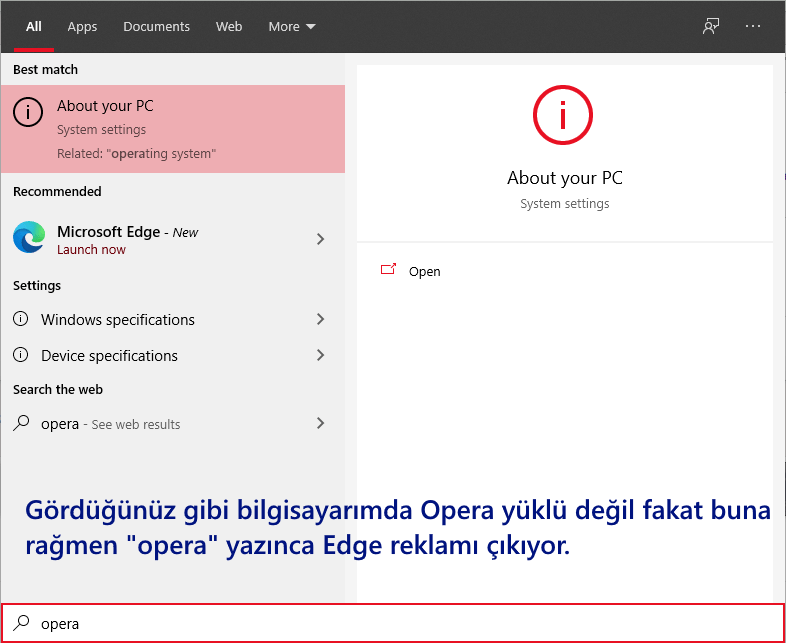The height and width of the screenshot is (643, 786).
Task: Select opera See web results
Action: pos(173,424)
